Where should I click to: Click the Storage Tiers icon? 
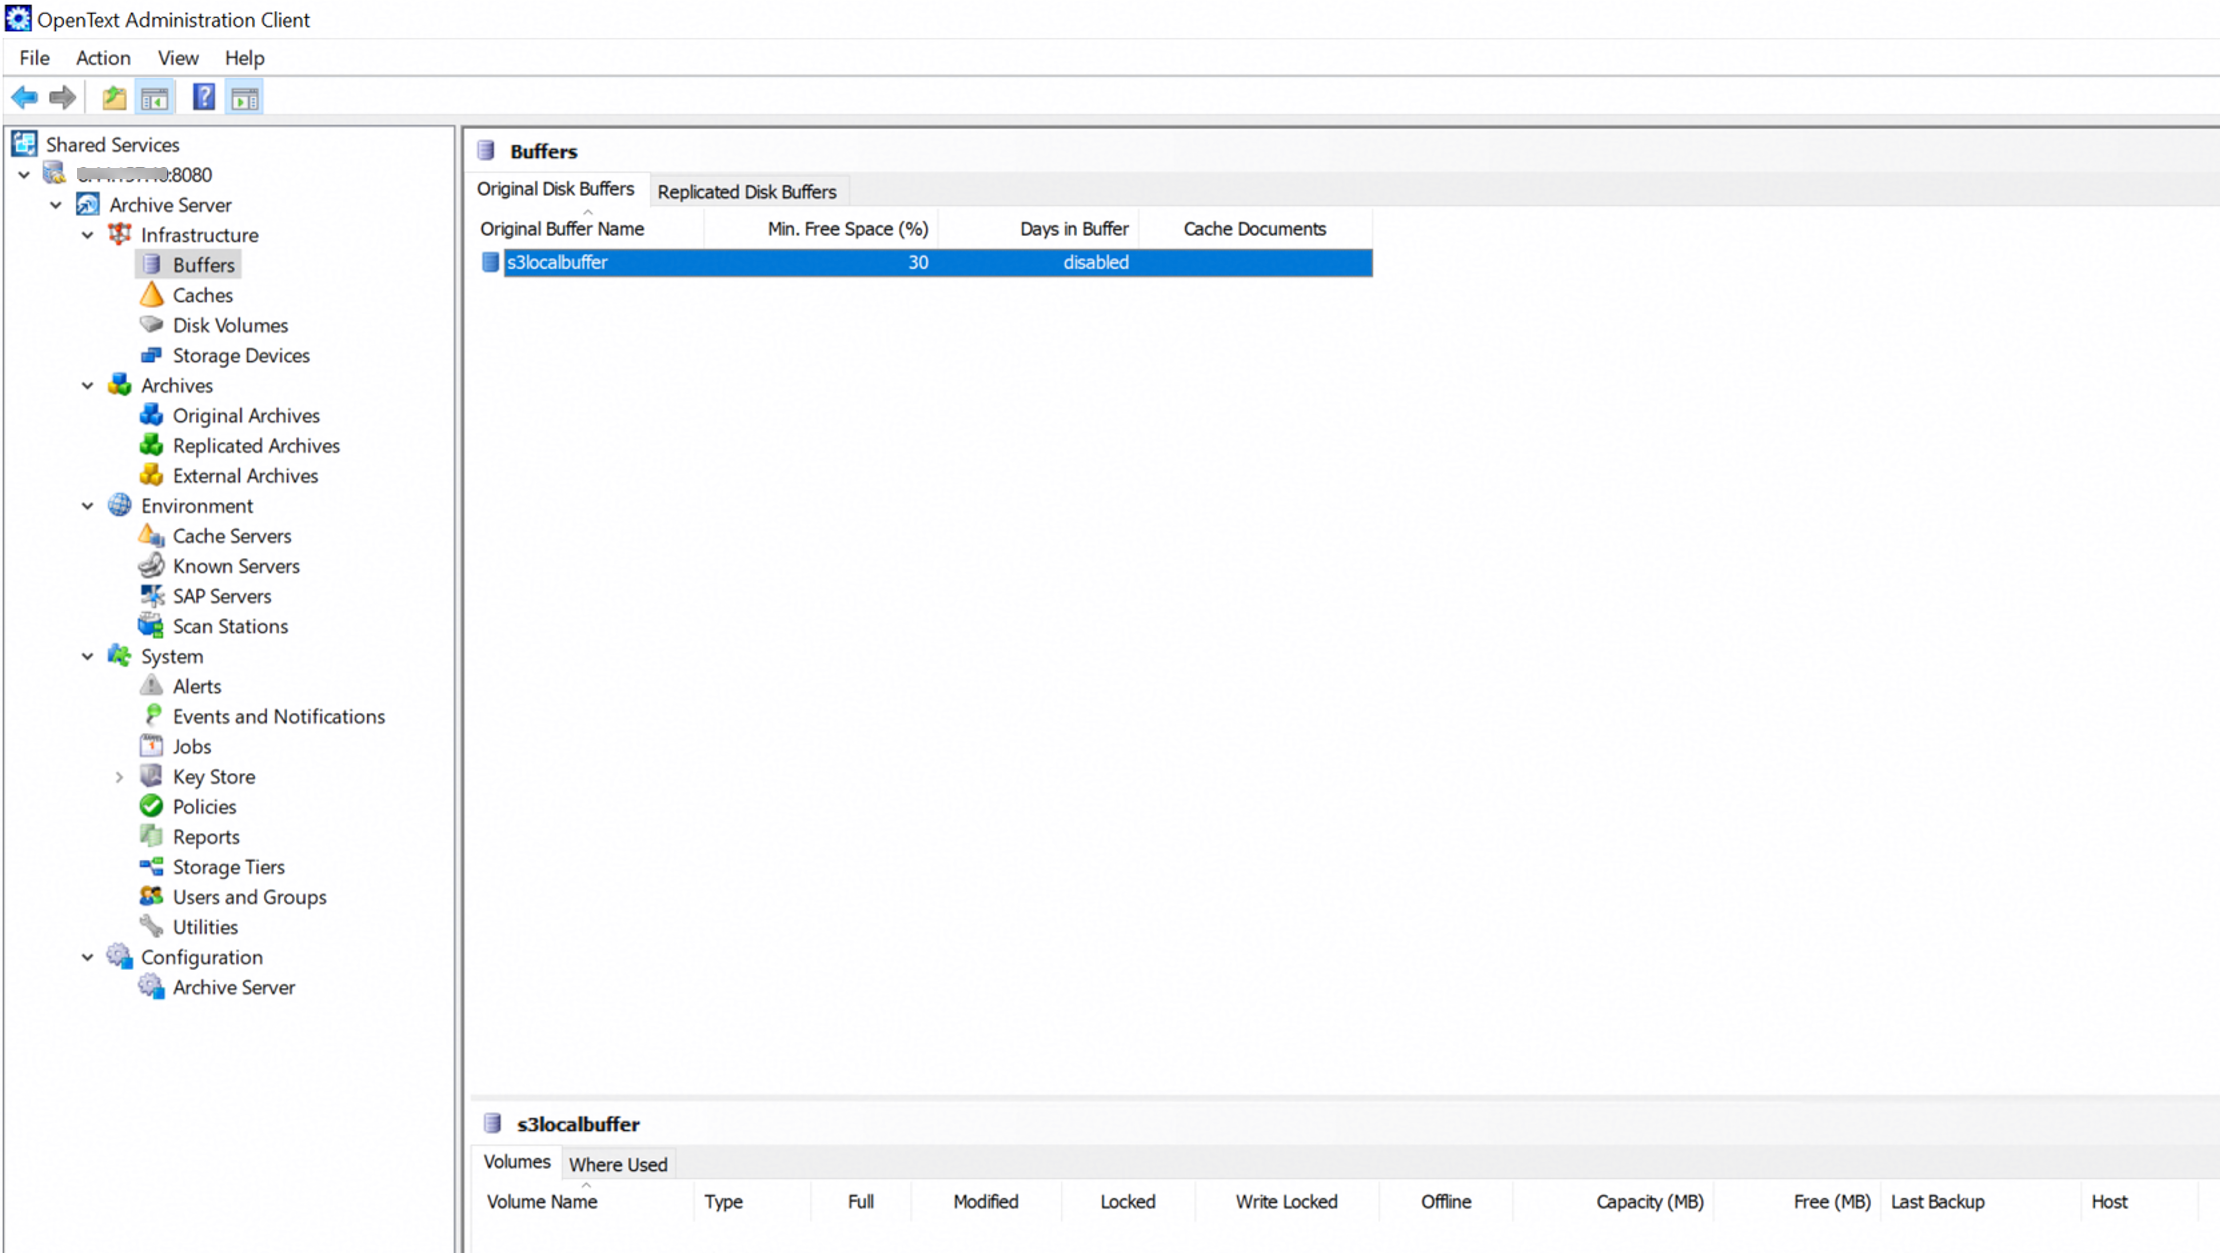coord(151,866)
